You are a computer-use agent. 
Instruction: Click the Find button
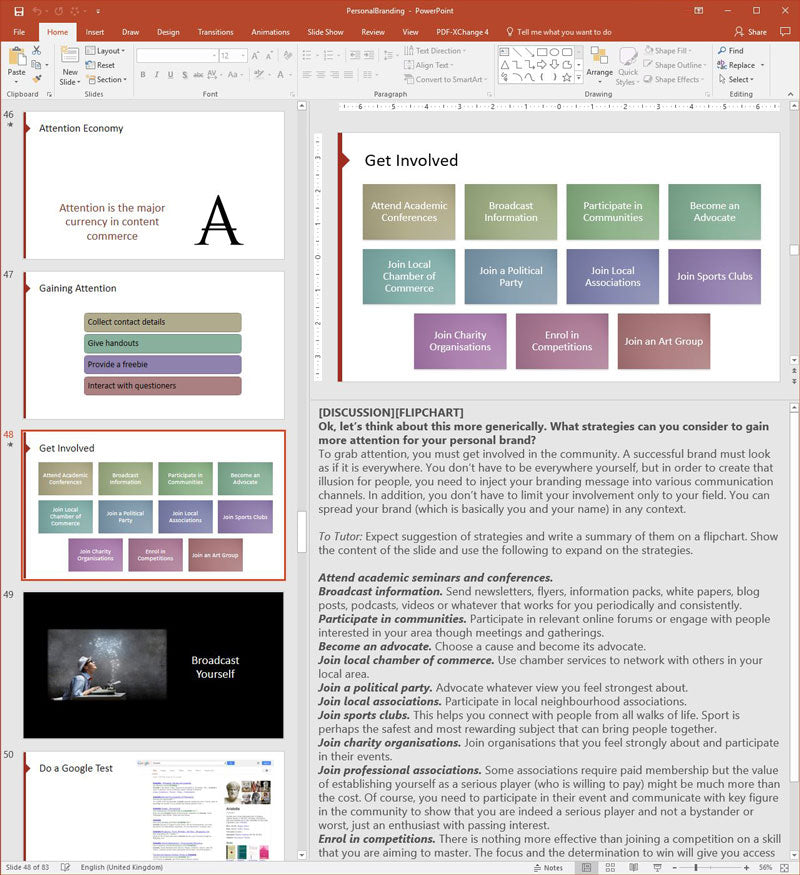pyautogui.click(x=731, y=51)
